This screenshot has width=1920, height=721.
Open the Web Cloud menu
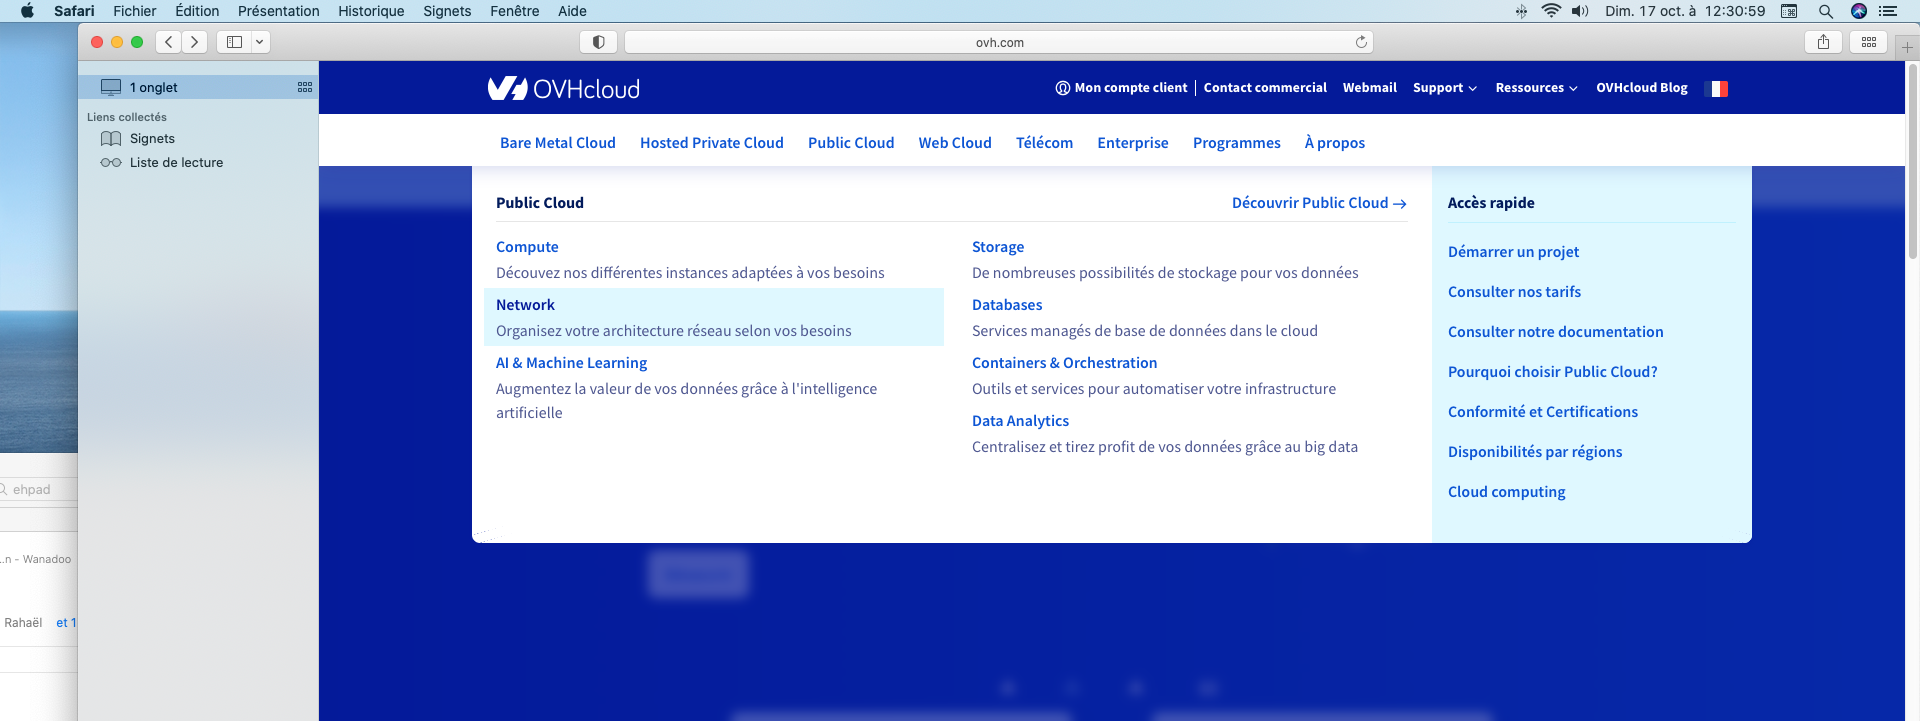point(955,143)
